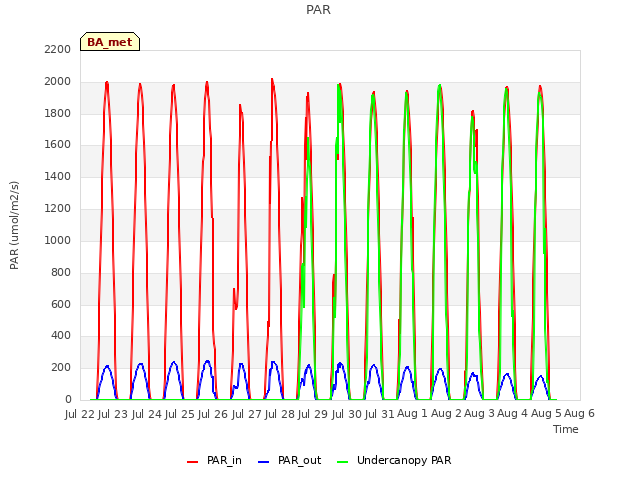The width and height of the screenshot is (640, 480).
Task: Click the Time x-axis label
Action: click(x=566, y=429)
